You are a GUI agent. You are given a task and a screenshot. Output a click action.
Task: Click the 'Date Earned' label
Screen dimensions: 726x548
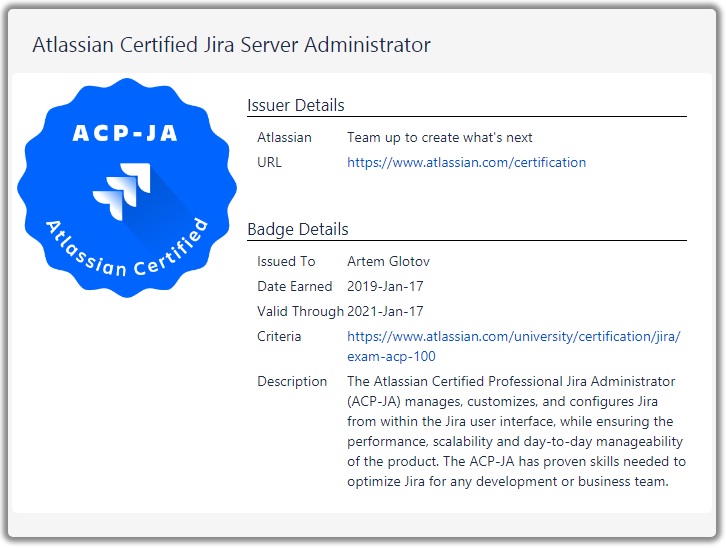(x=294, y=286)
